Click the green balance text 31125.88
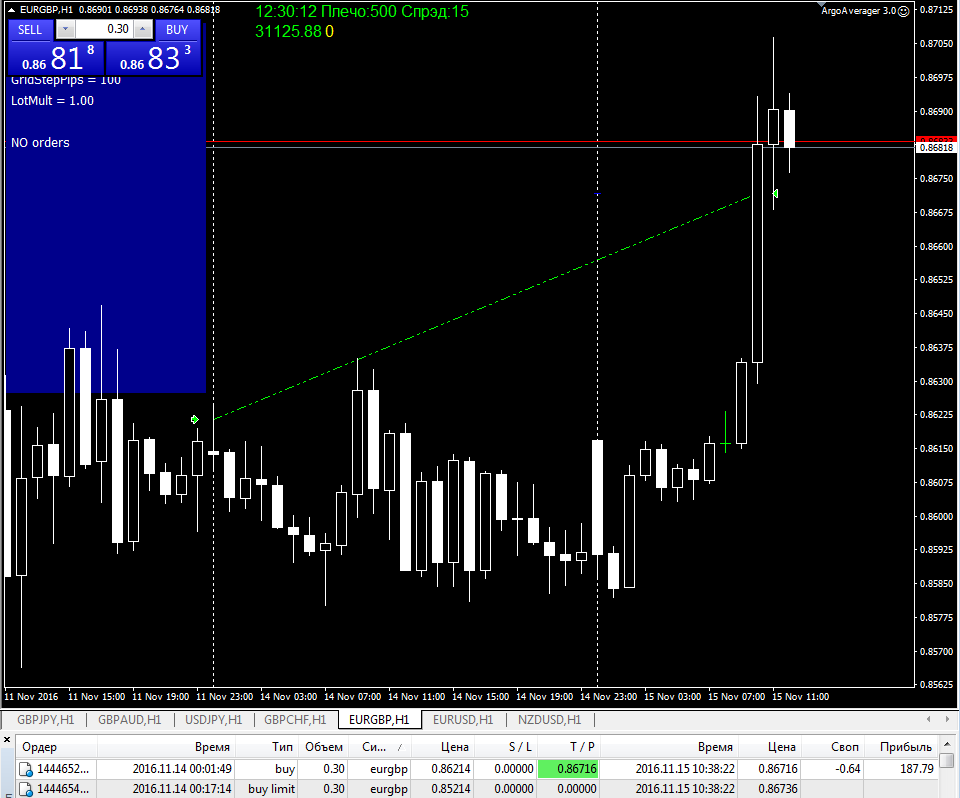This screenshot has height=798, width=960. (288, 32)
